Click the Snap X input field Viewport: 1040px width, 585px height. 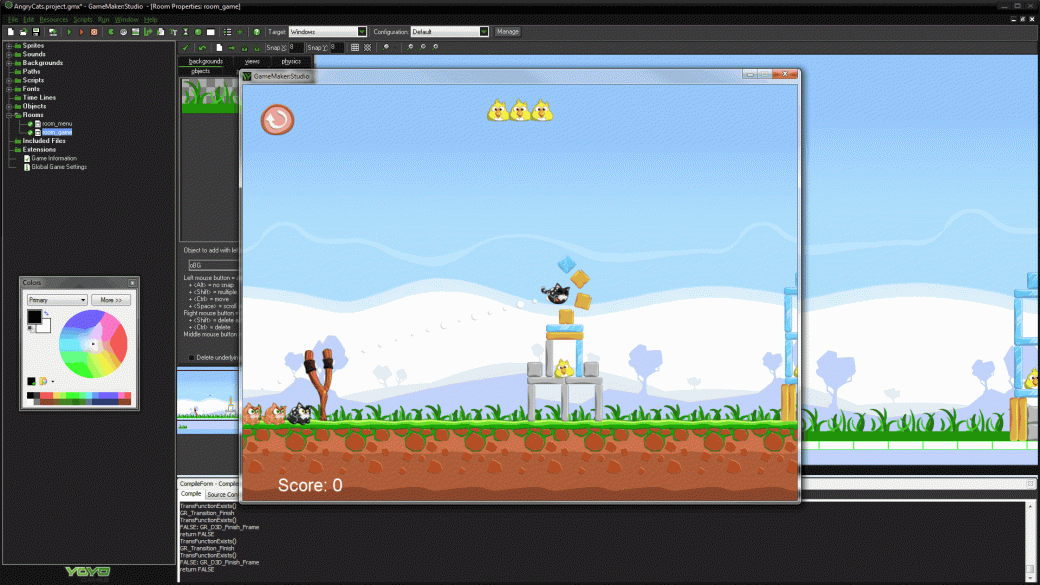(296, 48)
